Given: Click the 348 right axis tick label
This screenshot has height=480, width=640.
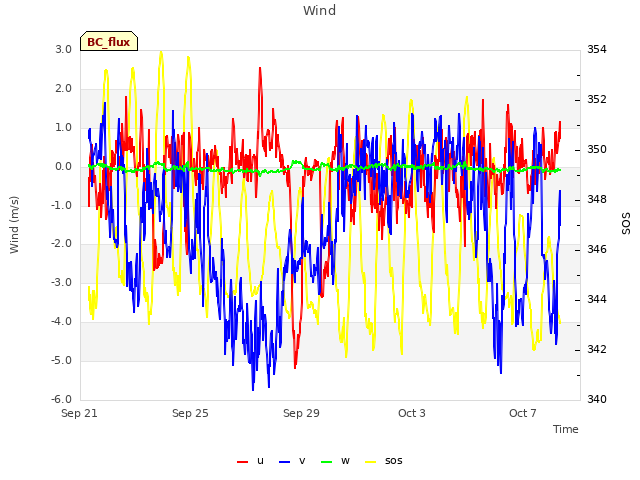Looking at the screenshot, I should (597, 200).
